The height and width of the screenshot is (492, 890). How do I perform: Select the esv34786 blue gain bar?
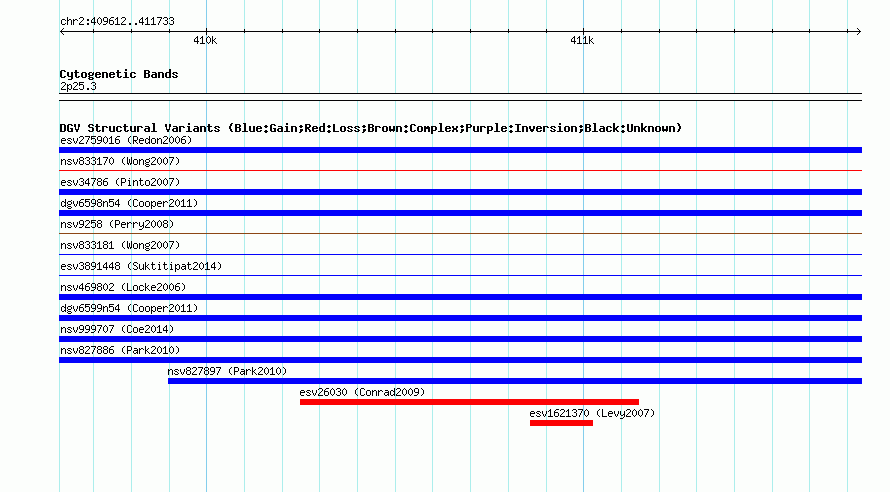tap(460, 192)
